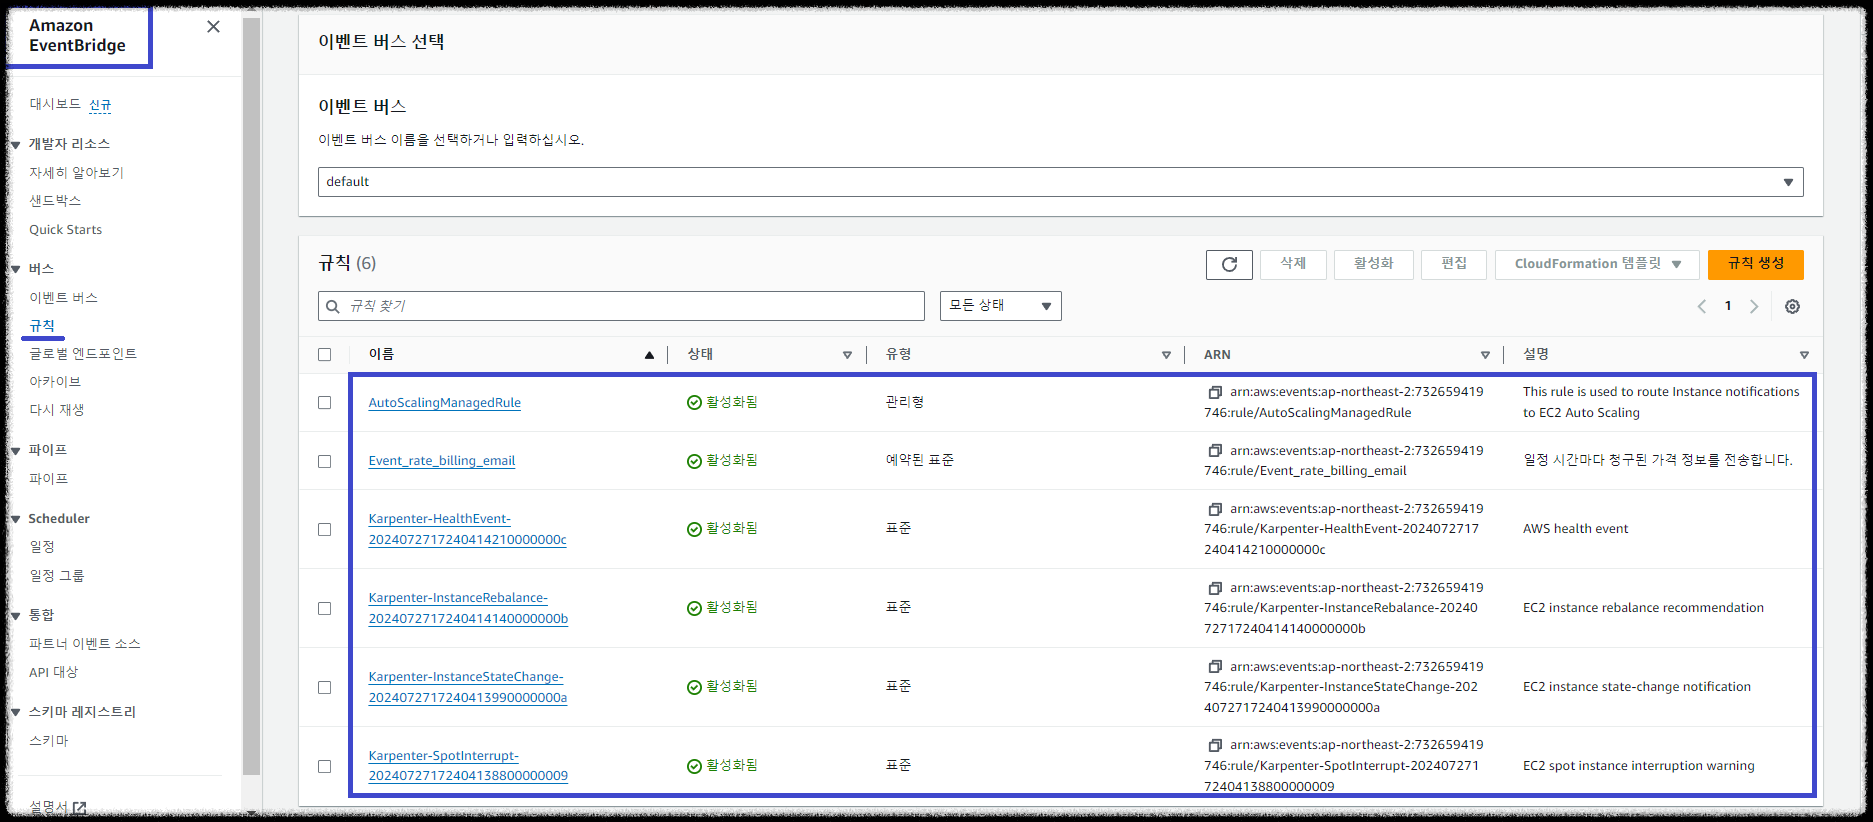Copy ARN of Karpenter-SpotInterrupt rule
Viewport: 1873px width, 822px height.
pos(1215,745)
